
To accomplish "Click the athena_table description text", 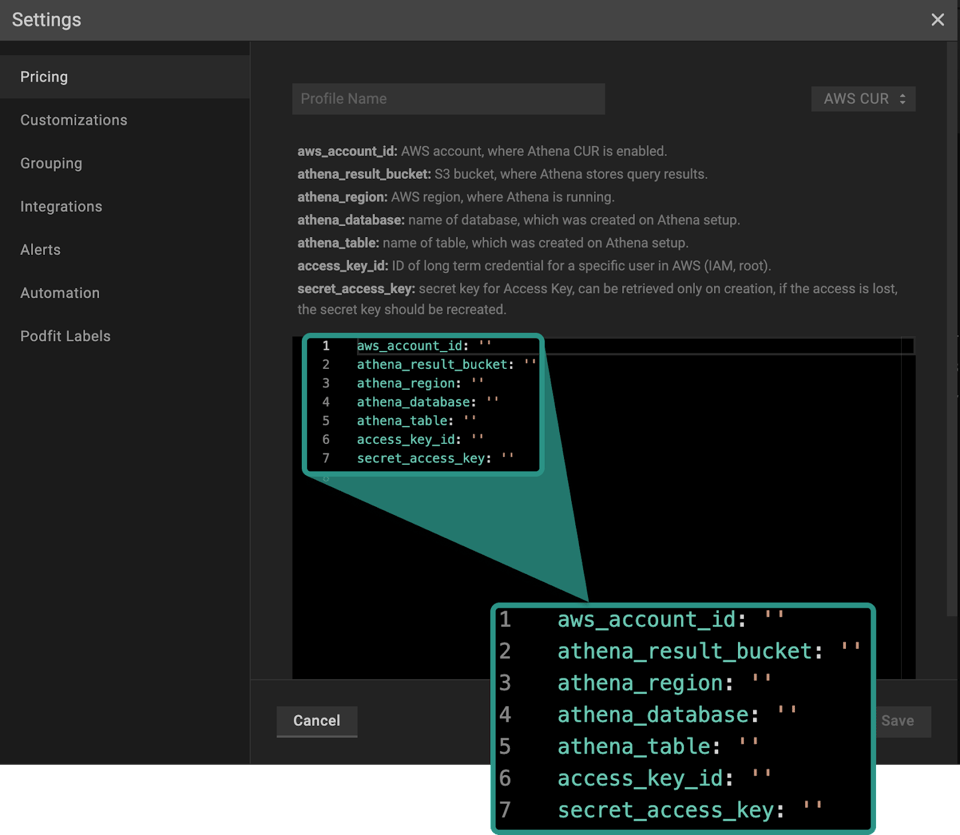I will point(493,243).
